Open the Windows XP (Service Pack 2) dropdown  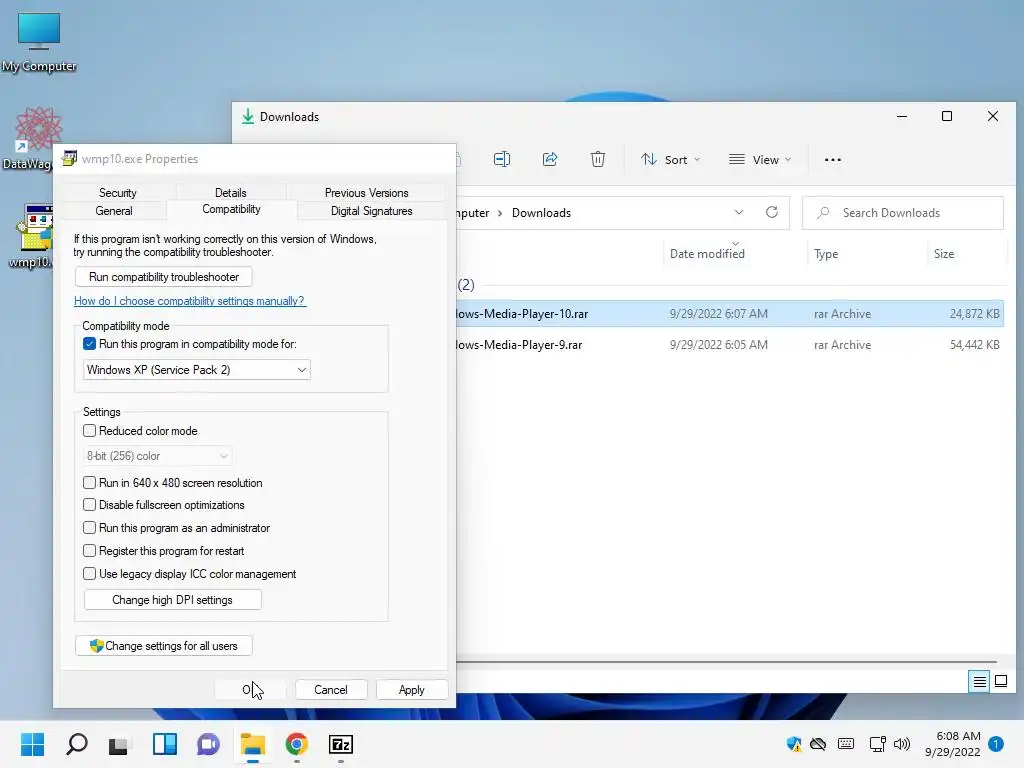197,370
